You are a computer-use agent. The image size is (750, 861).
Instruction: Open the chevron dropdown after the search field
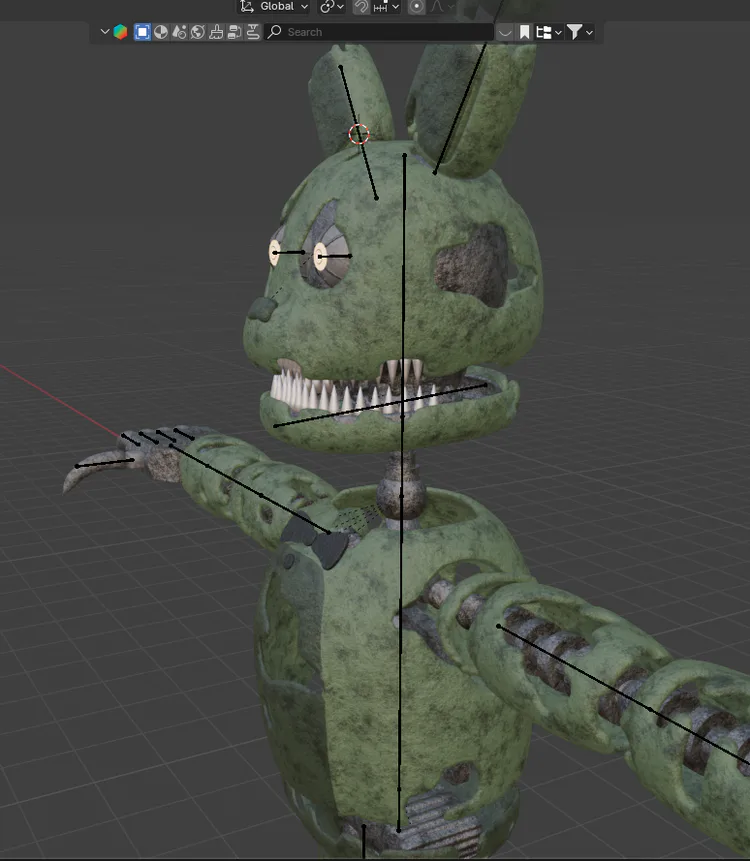pyautogui.click(x=505, y=32)
